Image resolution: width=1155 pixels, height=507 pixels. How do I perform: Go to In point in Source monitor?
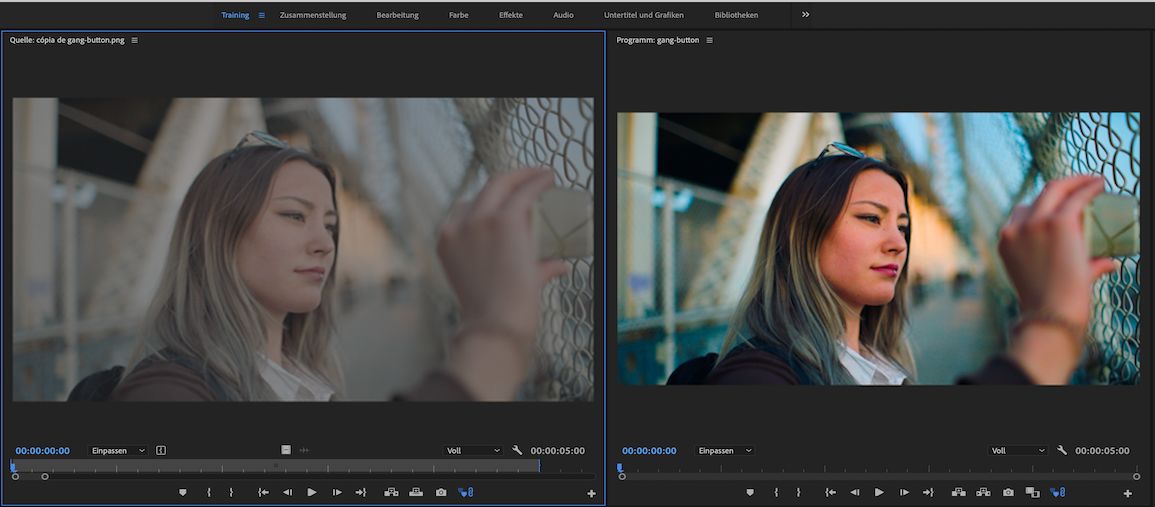tap(263, 492)
